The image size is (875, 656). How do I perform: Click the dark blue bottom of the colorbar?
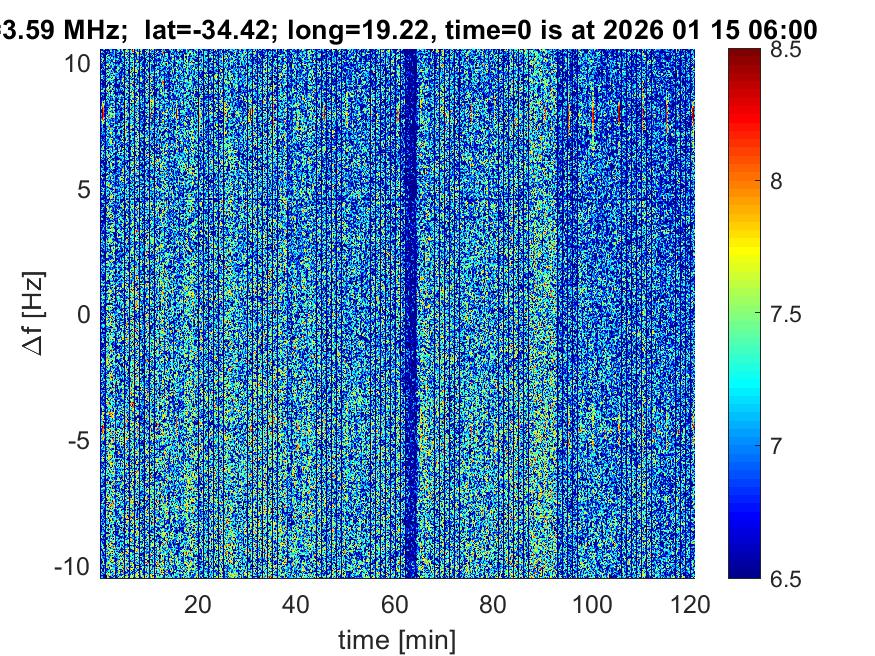(x=743, y=568)
